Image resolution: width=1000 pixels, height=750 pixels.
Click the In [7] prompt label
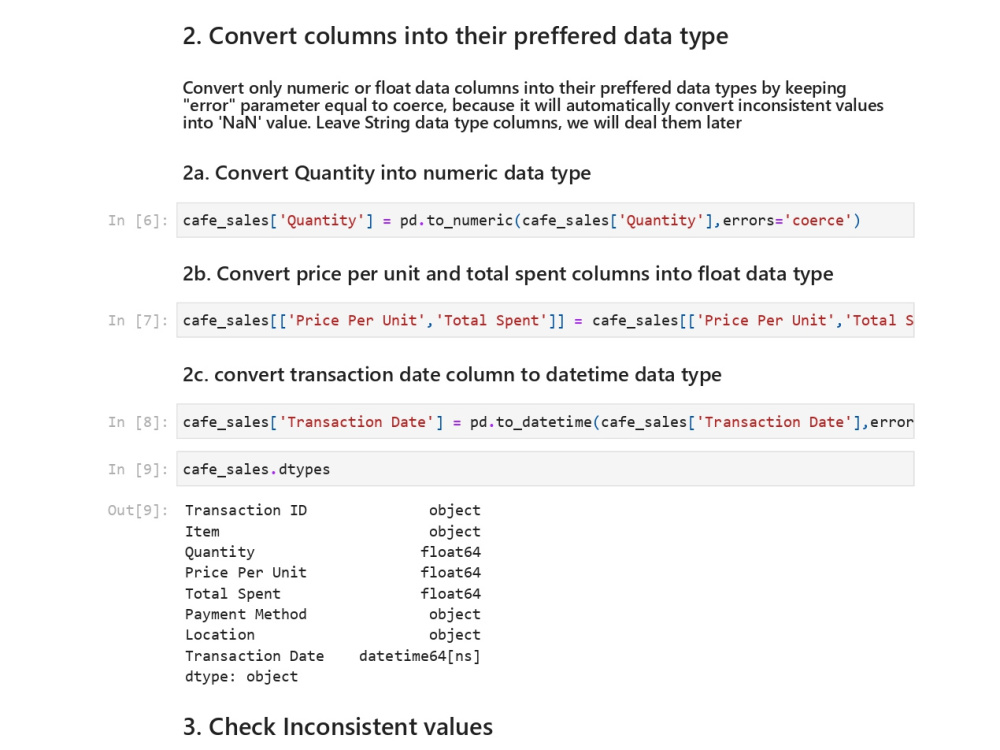pyautogui.click(x=138, y=321)
